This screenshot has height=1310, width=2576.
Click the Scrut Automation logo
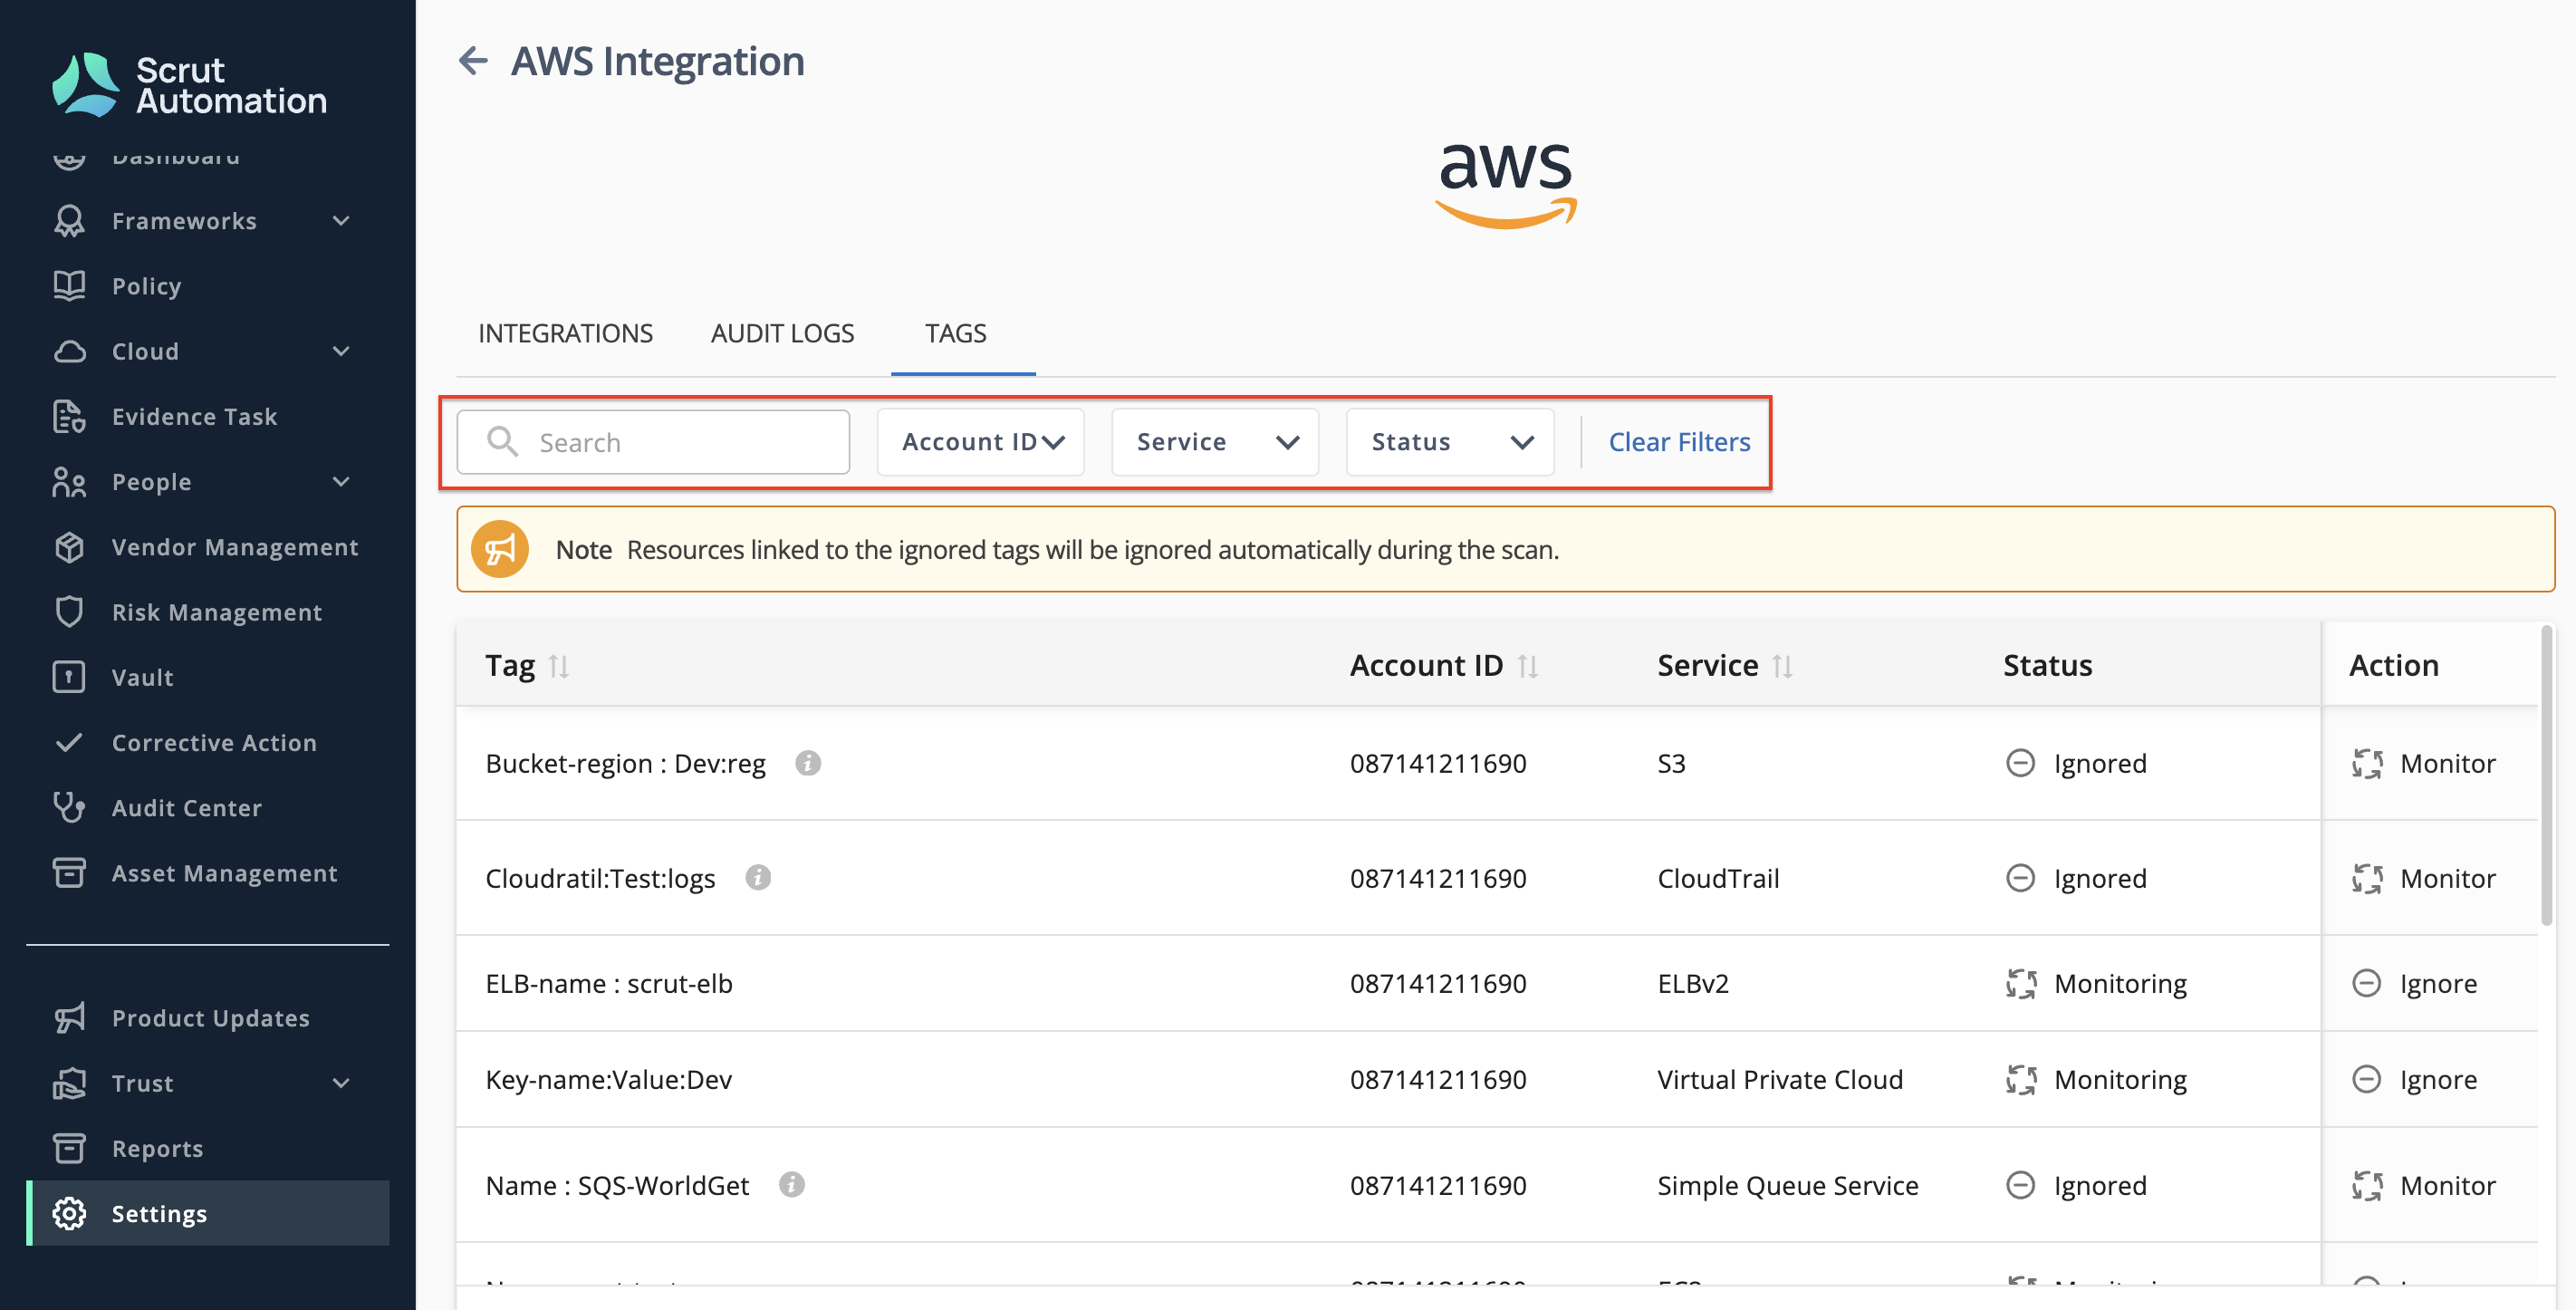click(x=190, y=85)
